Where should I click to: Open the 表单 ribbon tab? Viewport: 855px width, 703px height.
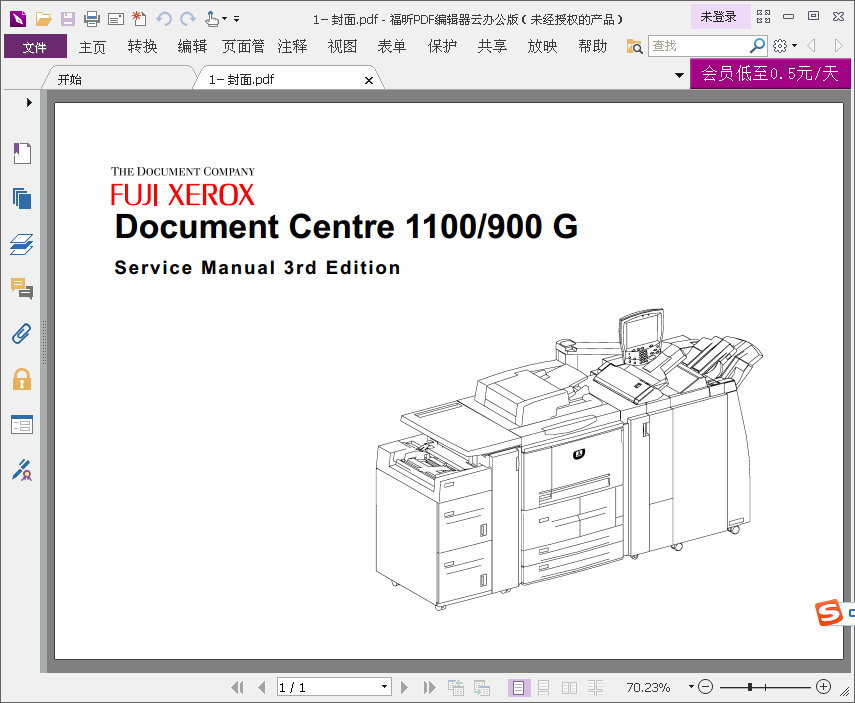pyautogui.click(x=392, y=46)
